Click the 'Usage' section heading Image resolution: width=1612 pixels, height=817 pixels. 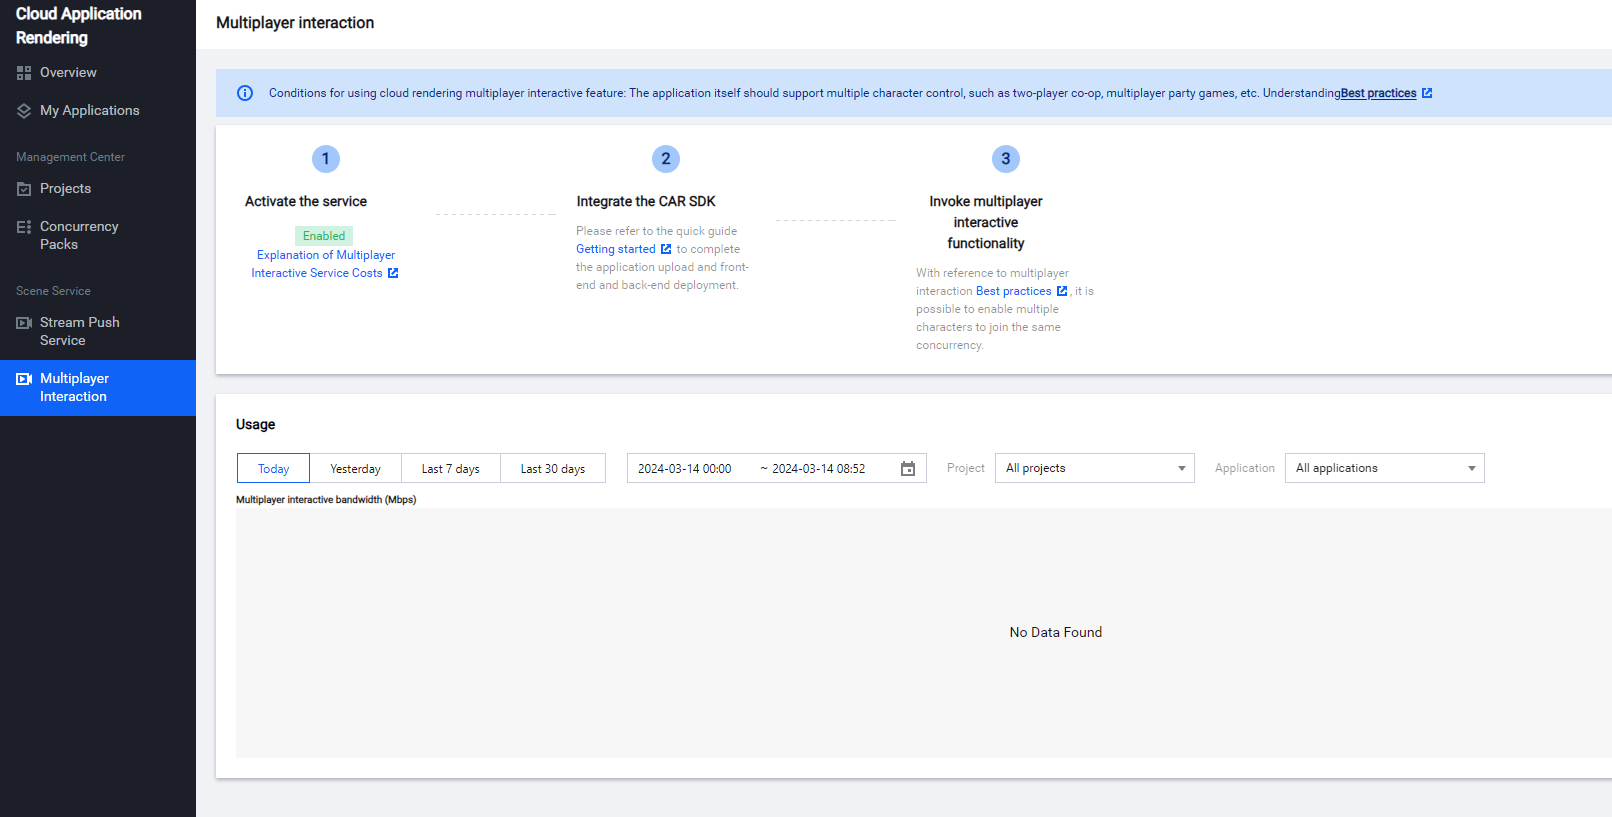[256, 424]
